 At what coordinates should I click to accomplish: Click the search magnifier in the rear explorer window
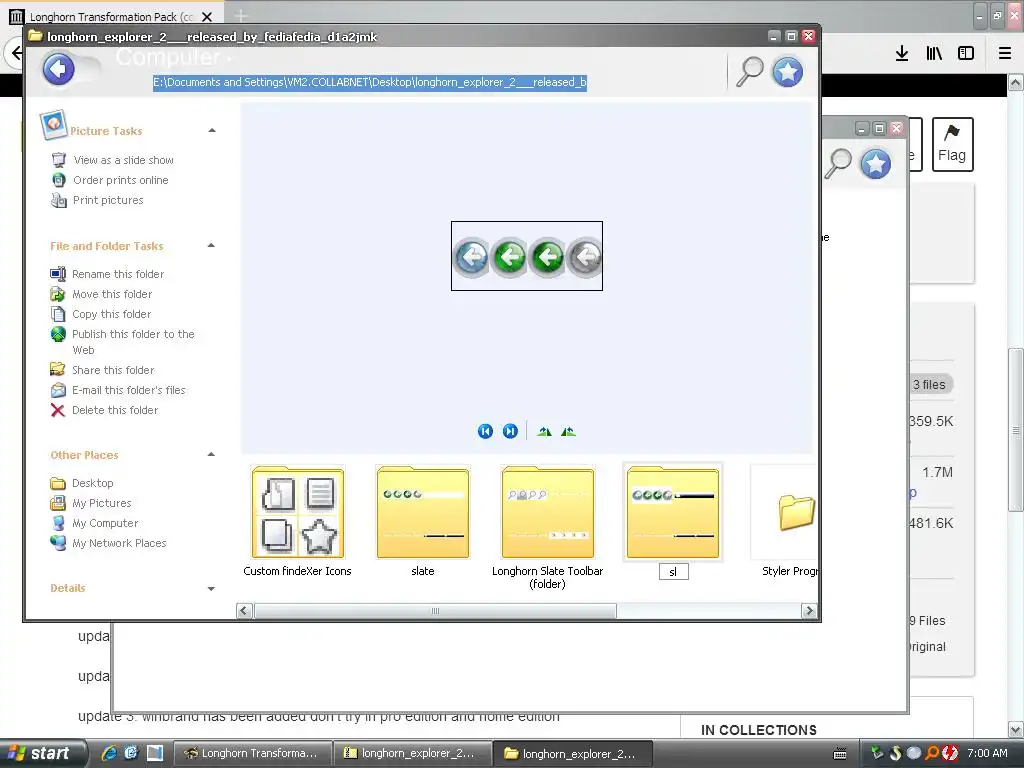point(838,163)
